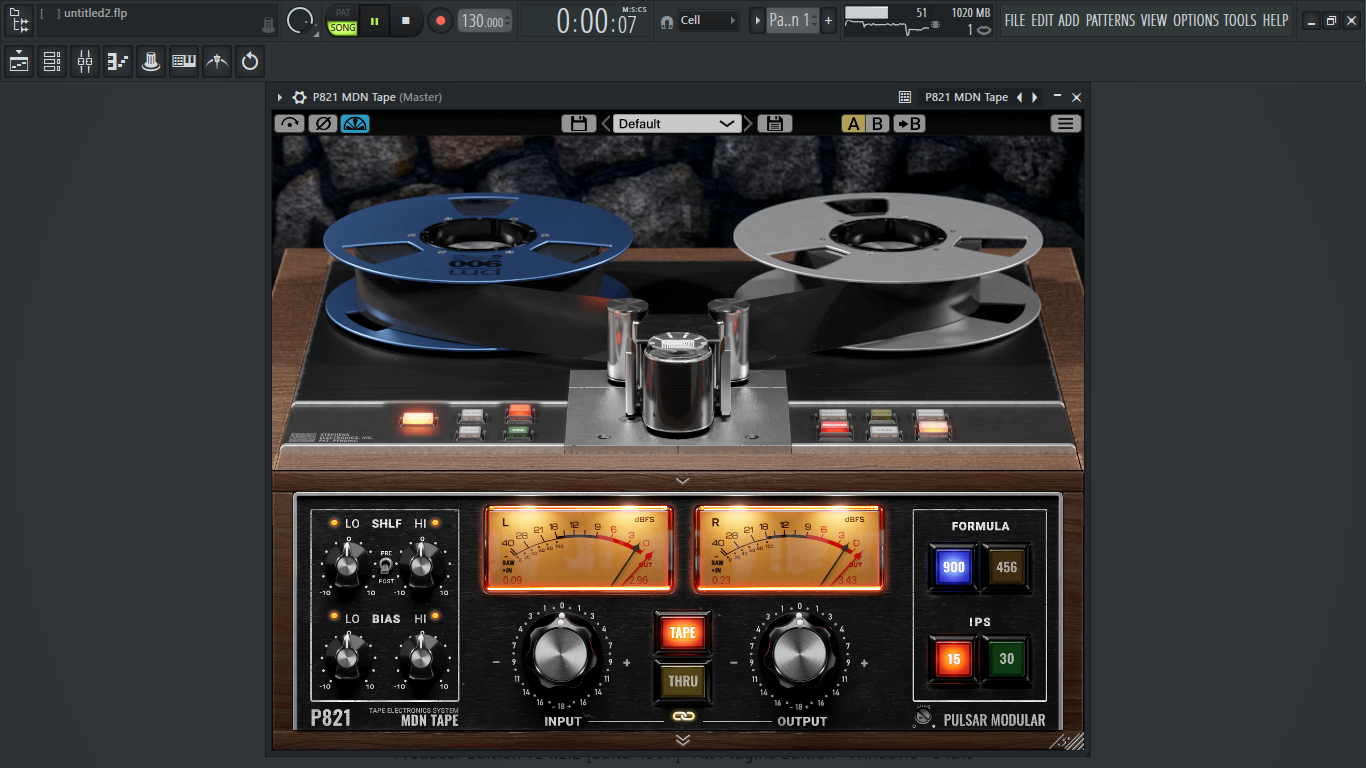This screenshot has width=1366, height=768.
Task: Go to previous preset with left chevron
Action: (x=605, y=124)
